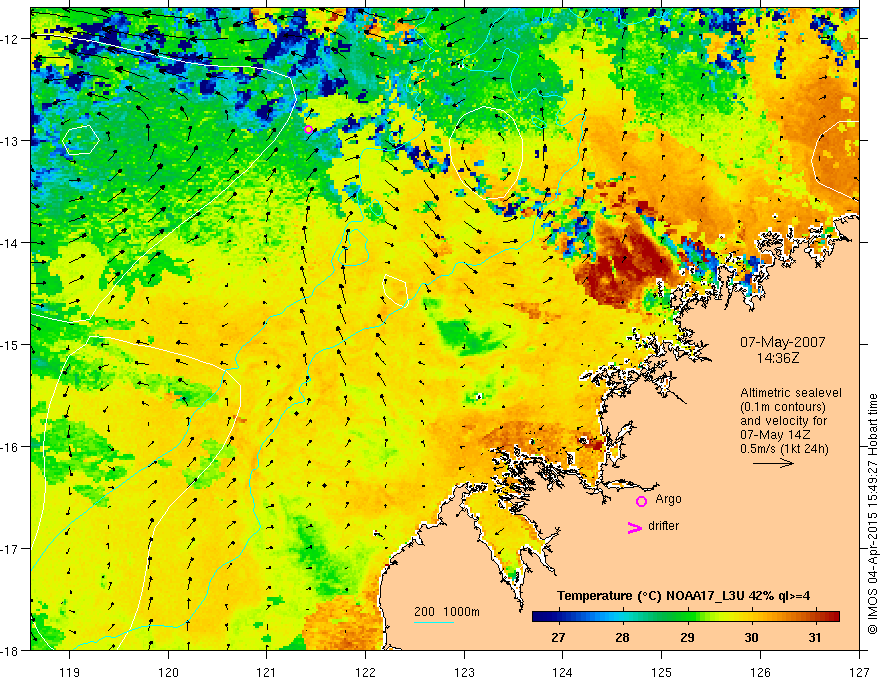Click the longitude axis label 123
880x680 pixels.
(464, 672)
